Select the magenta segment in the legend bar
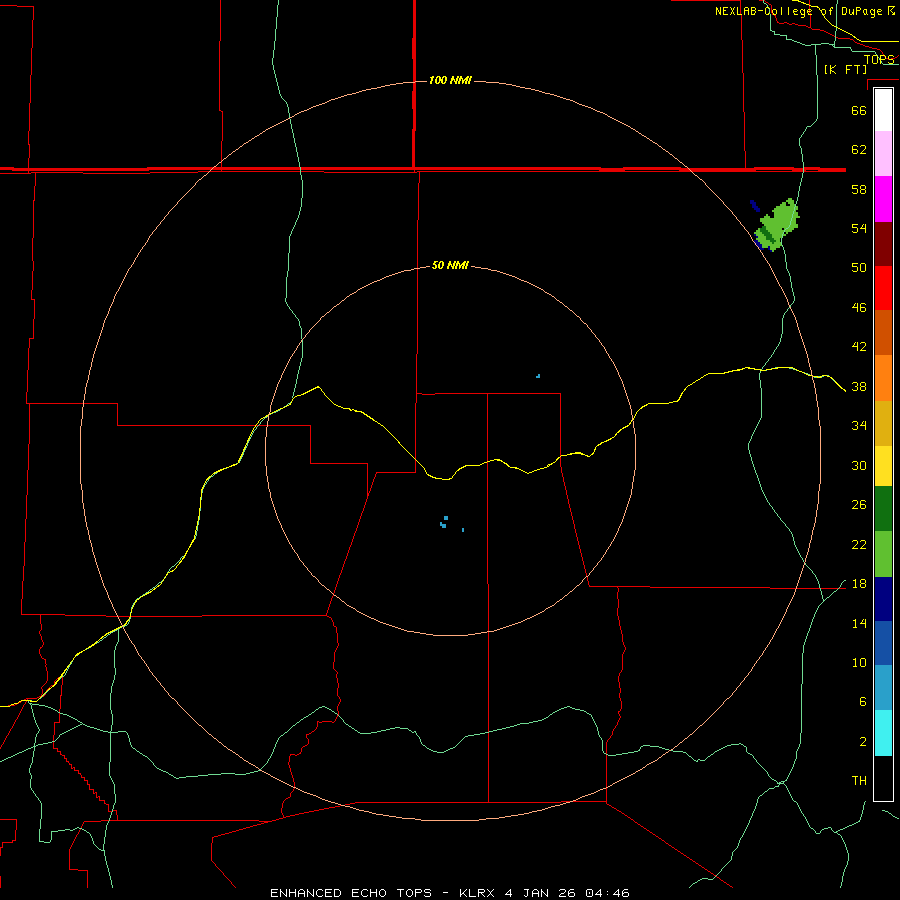The image size is (900, 900). pos(883,199)
